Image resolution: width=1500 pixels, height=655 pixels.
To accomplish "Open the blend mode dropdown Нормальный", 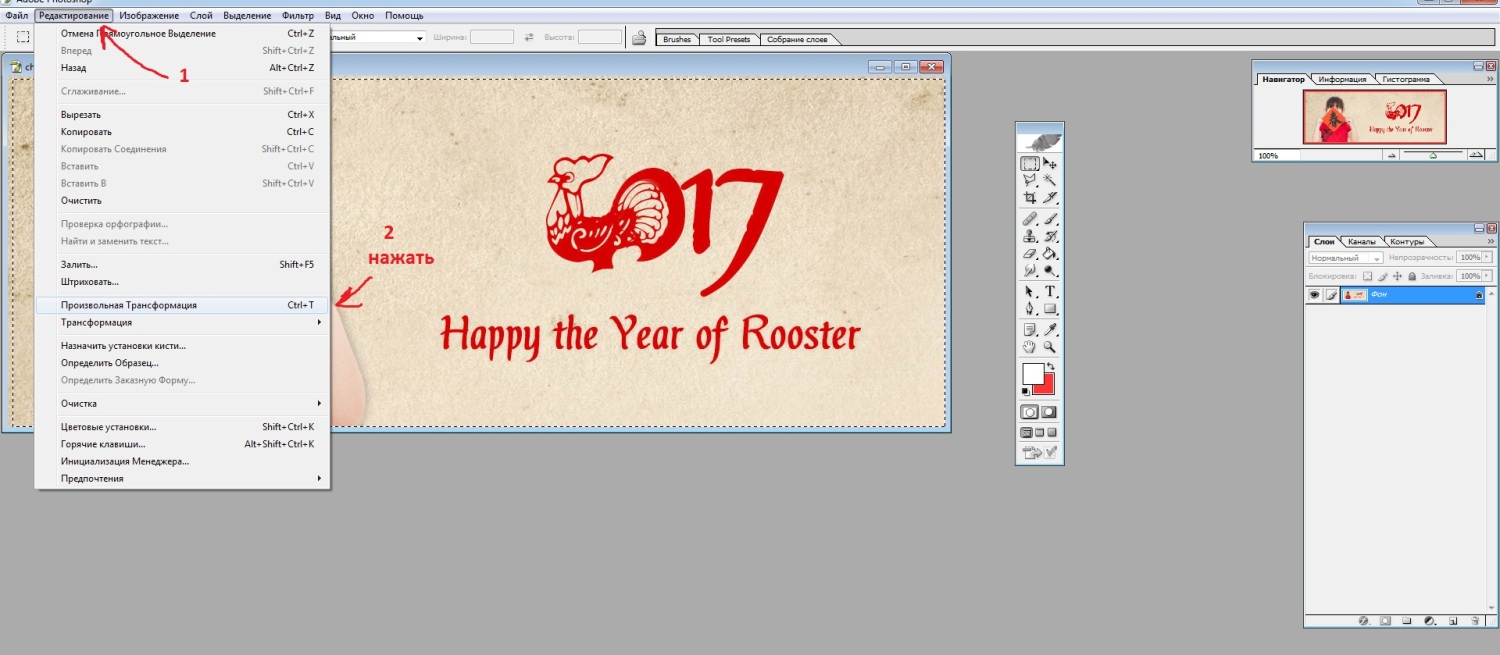I will tap(1345, 258).
